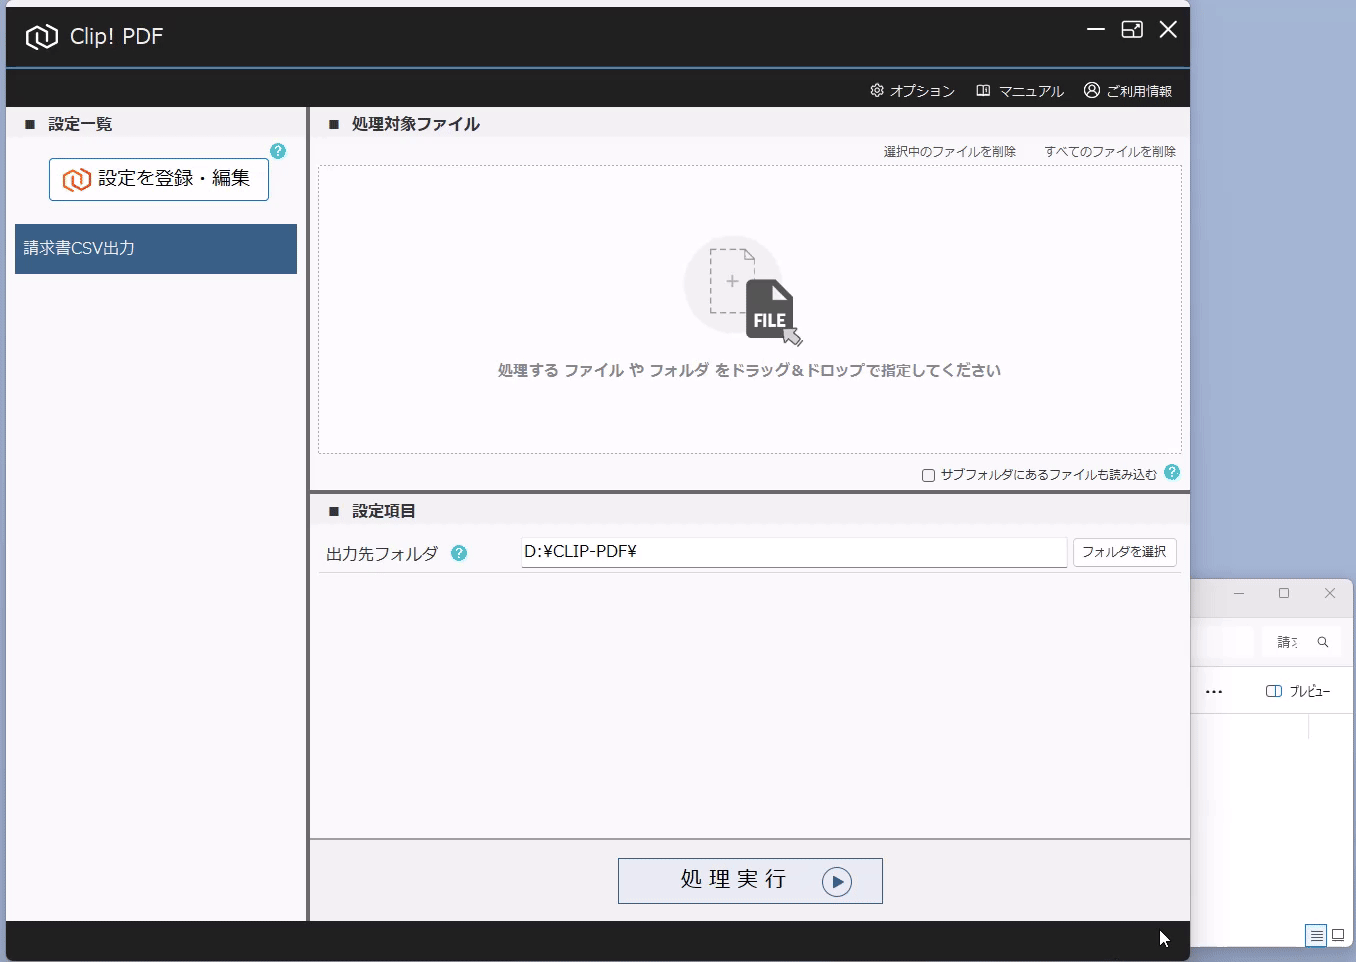Maximize the Explorer window
Image resolution: width=1356 pixels, height=962 pixels.
coord(1284,594)
